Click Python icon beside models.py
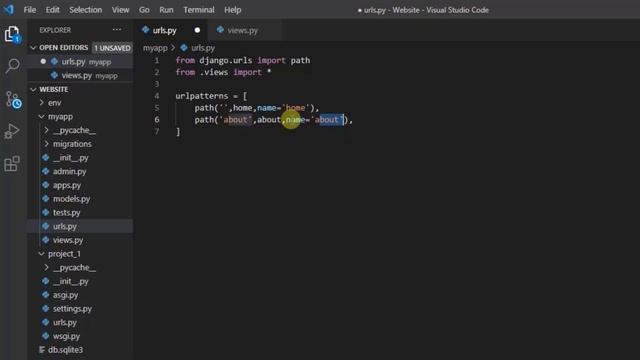Screen dimensions: 640x360 pyautogui.click(x=46, y=199)
